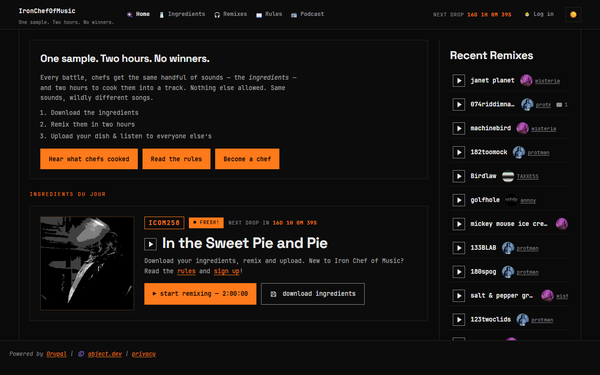Screen dimensions: 600x375
Task: Click the FRESH! badge
Action: [206, 222]
